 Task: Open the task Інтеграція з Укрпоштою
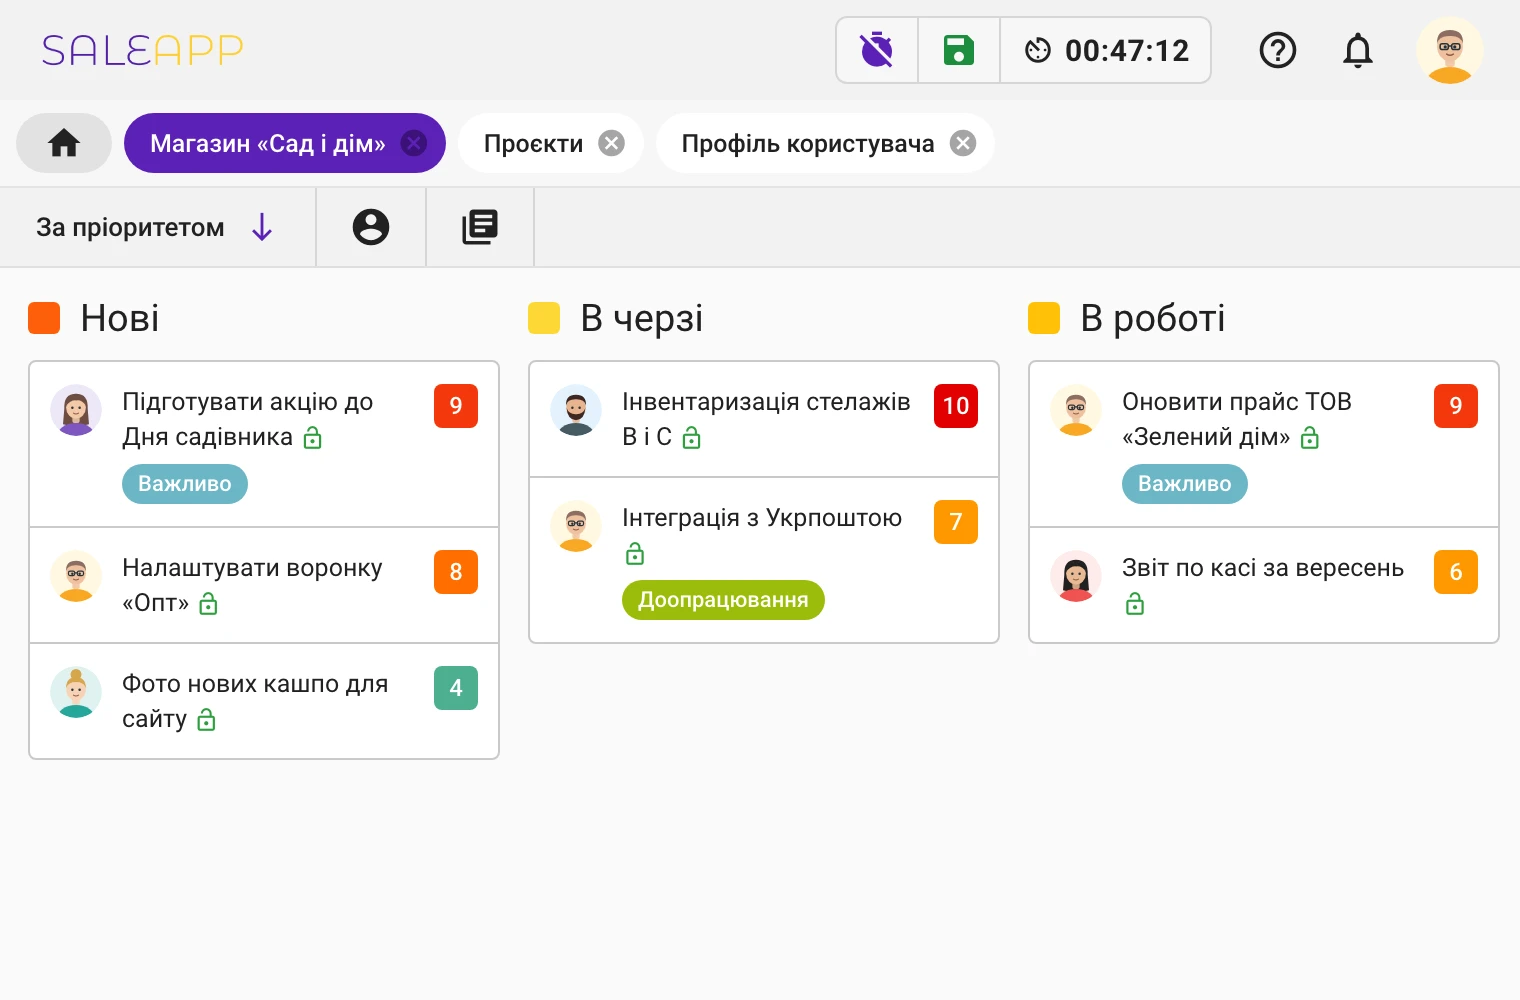click(x=764, y=560)
